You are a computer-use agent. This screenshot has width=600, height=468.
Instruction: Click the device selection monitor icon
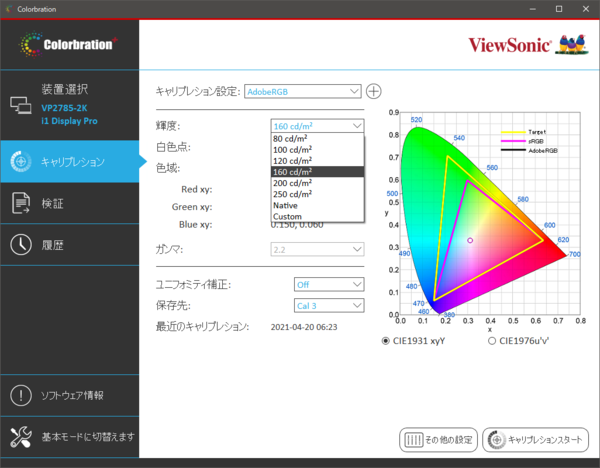[x=21, y=105]
